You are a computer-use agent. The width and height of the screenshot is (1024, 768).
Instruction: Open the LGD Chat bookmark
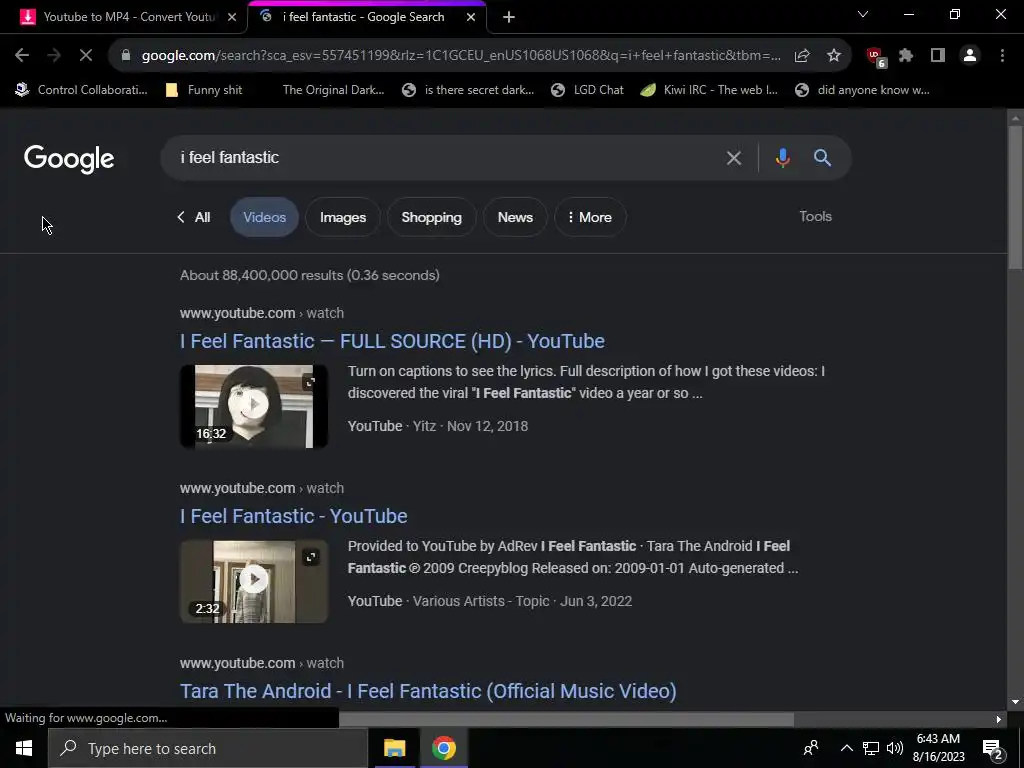click(587, 90)
